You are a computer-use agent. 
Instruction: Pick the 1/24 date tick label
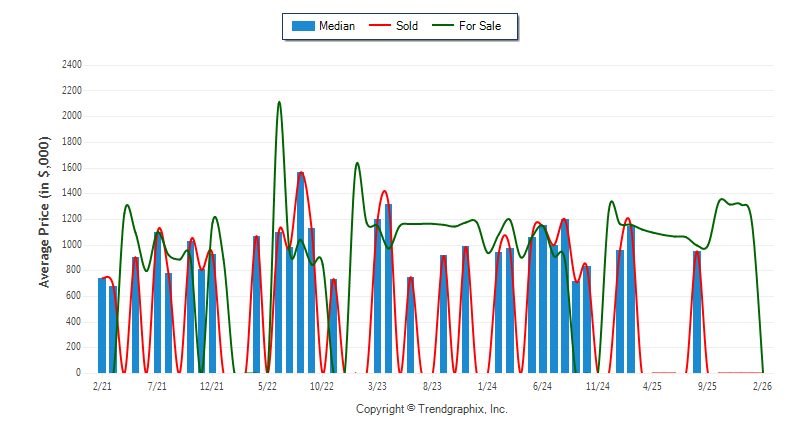pyautogui.click(x=487, y=385)
